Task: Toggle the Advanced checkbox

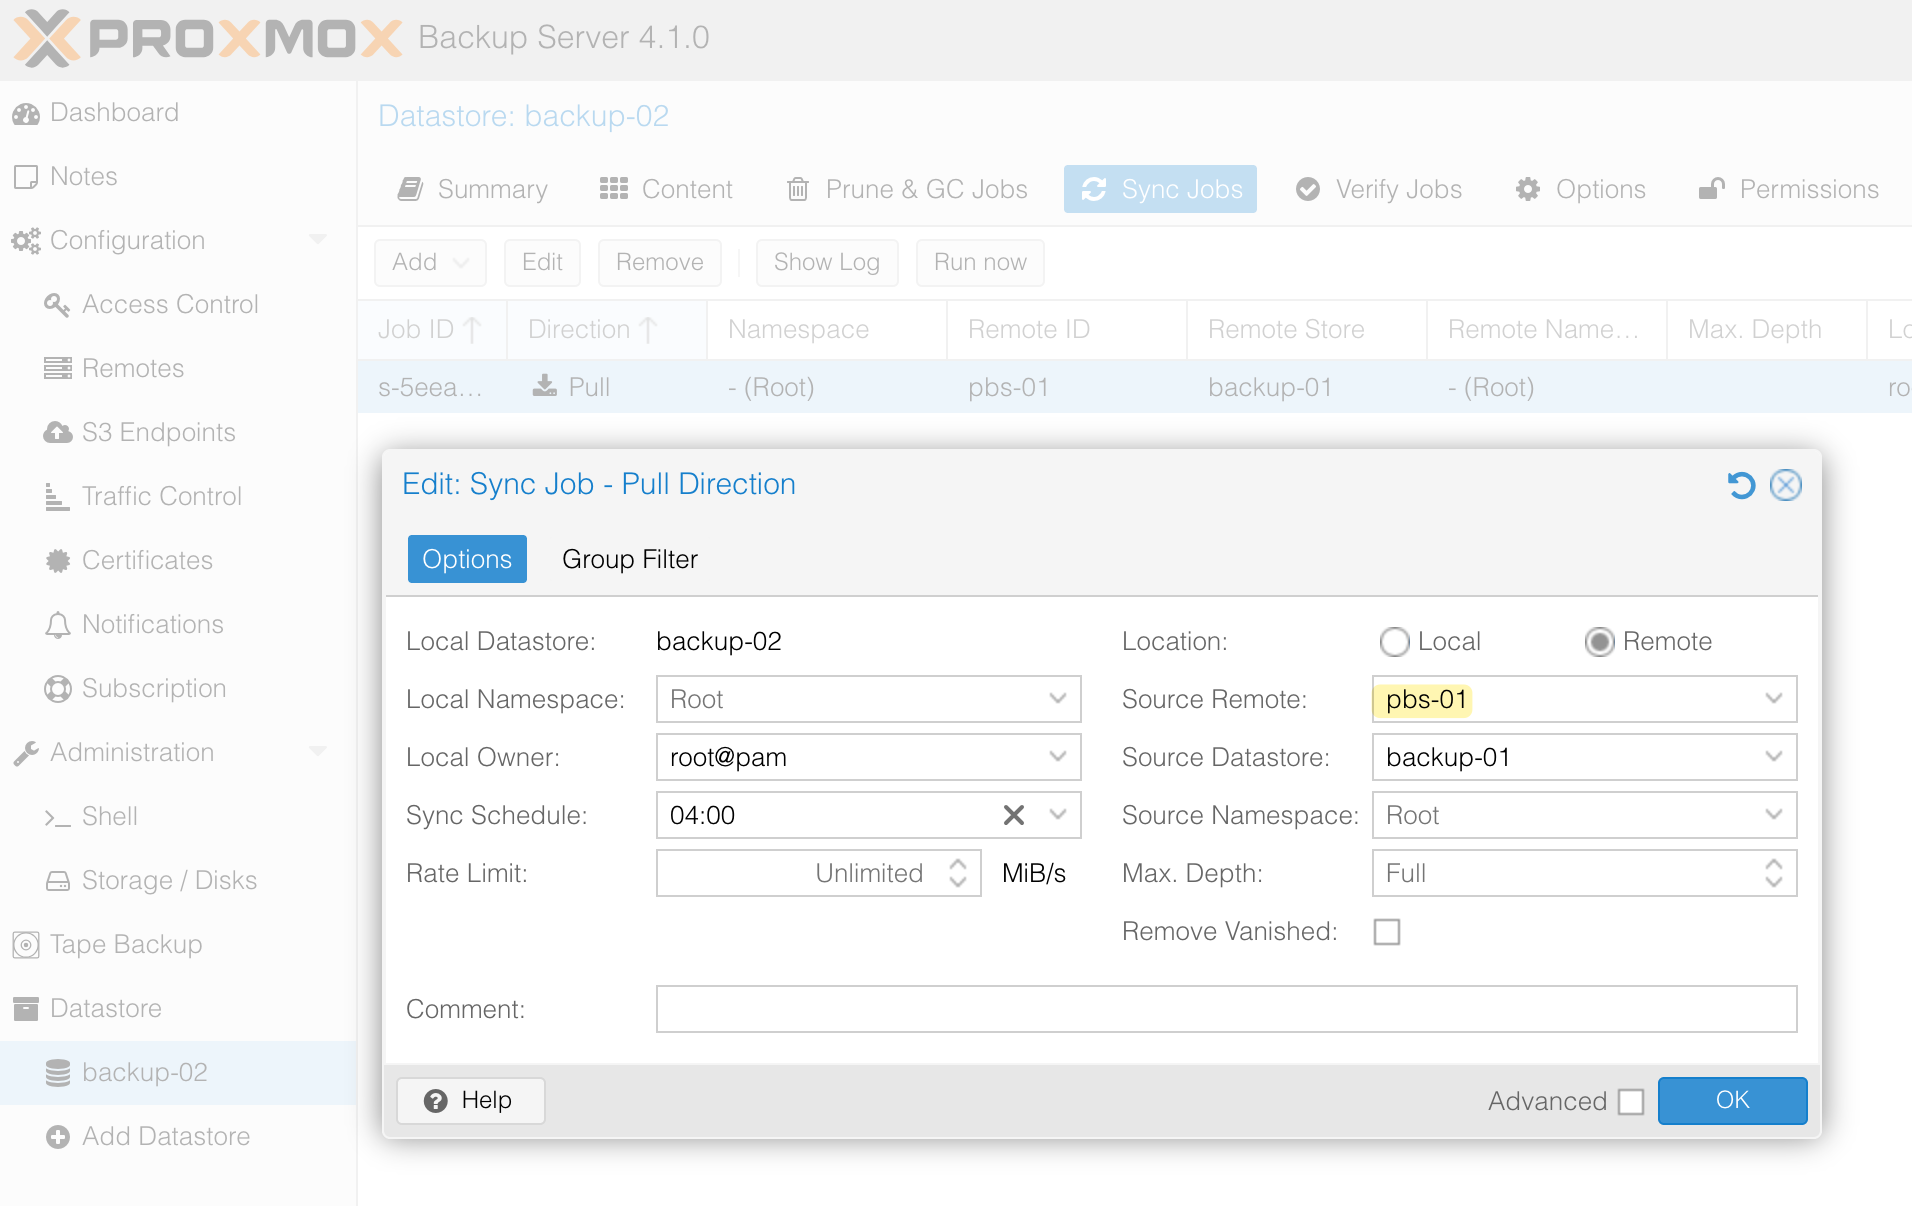Action: [1631, 1101]
